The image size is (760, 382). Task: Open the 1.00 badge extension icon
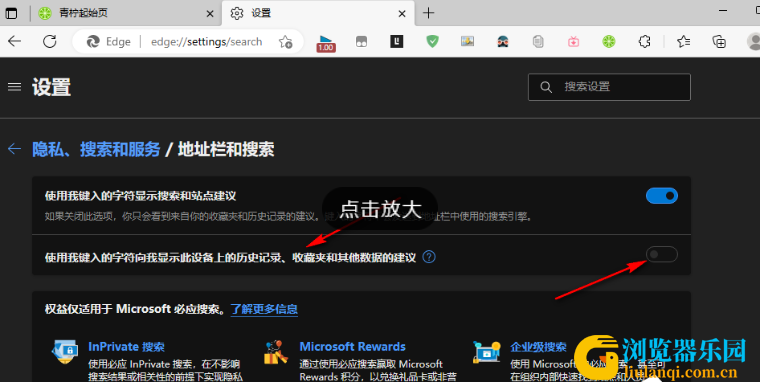point(326,43)
